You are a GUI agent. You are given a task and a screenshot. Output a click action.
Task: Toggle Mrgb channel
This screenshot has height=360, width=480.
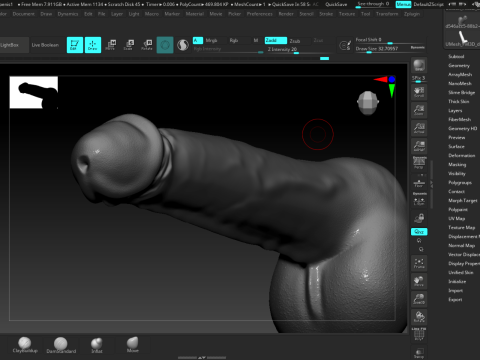211,40
